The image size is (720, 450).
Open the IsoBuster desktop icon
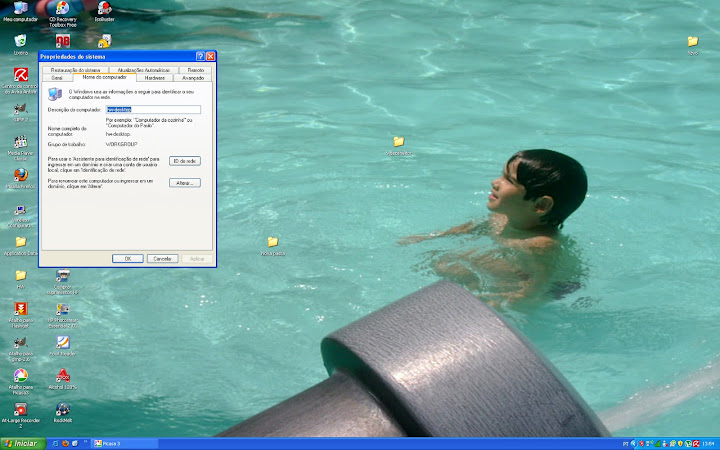pyautogui.click(x=104, y=12)
